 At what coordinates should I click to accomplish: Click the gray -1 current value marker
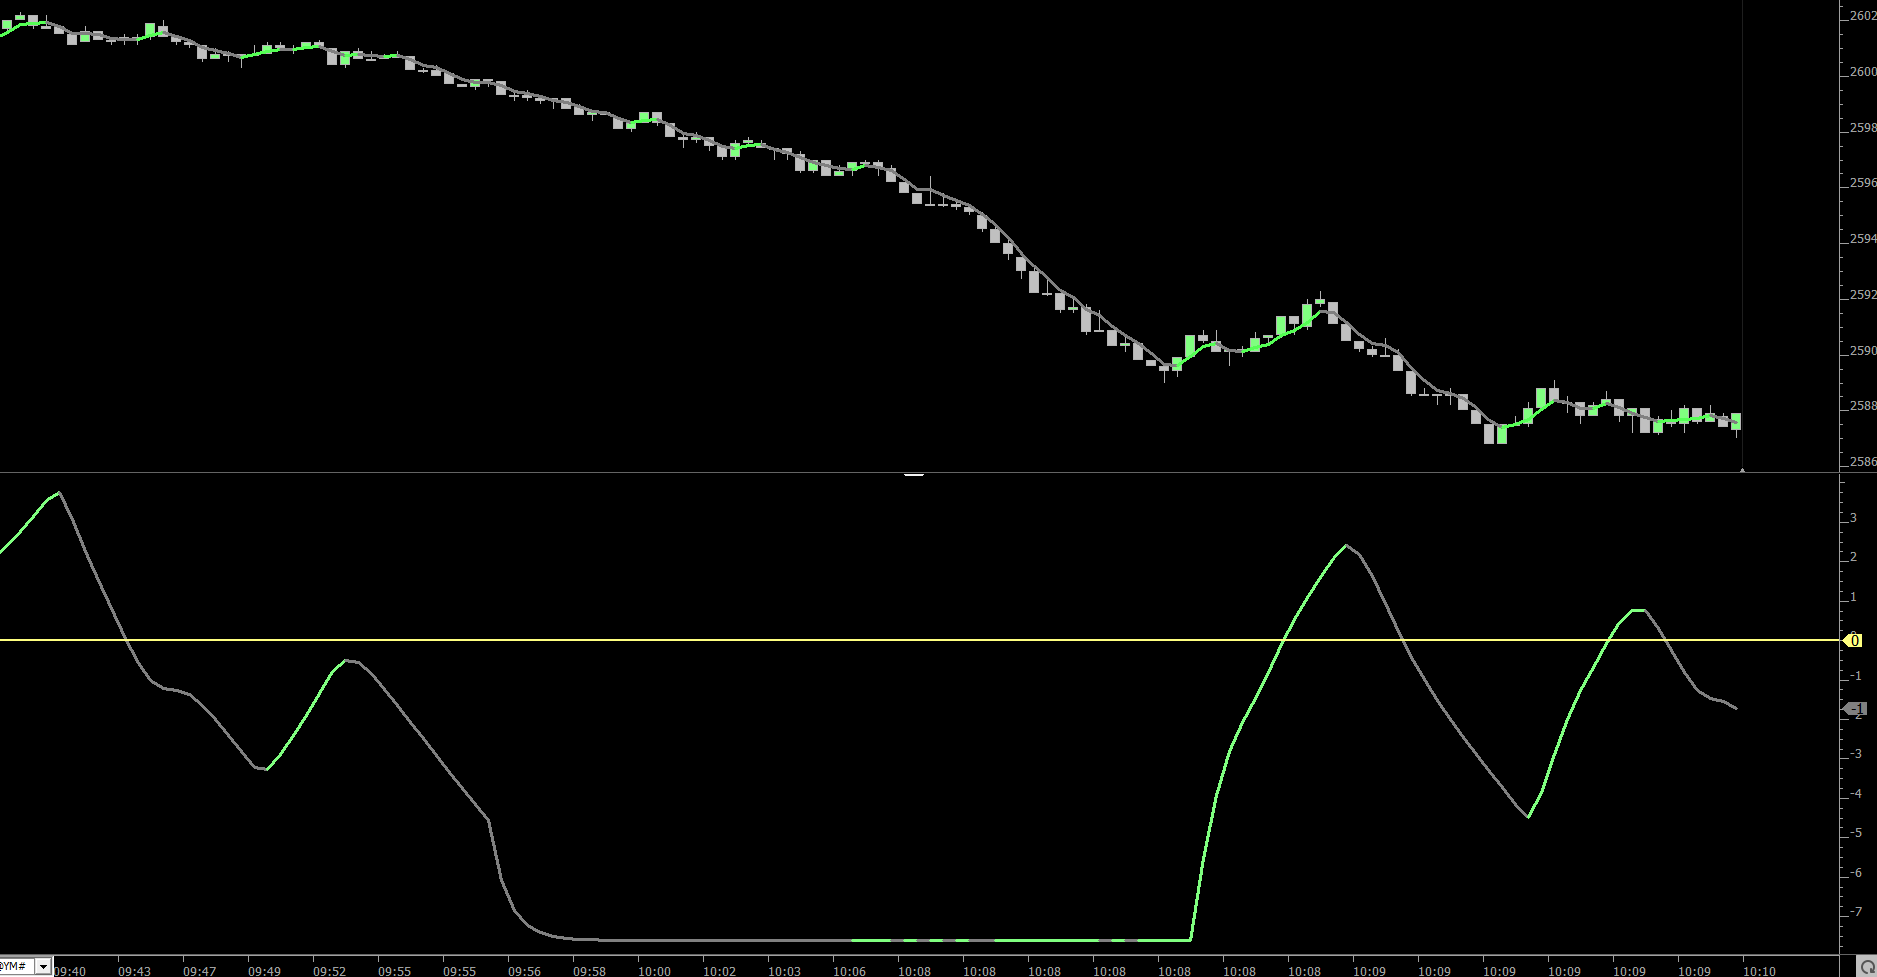[1855, 709]
